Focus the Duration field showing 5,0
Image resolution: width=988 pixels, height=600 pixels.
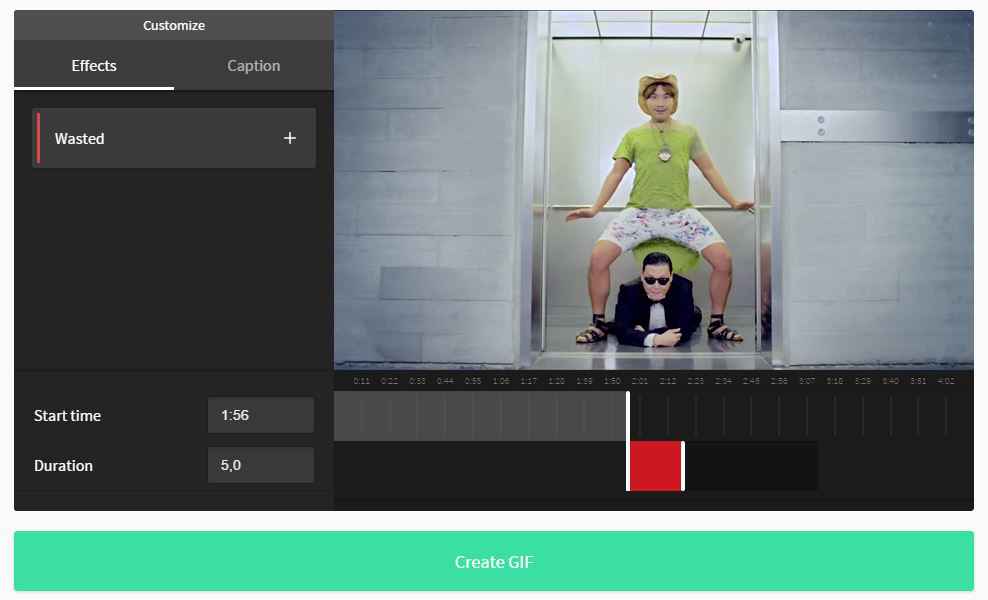[260, 465]
